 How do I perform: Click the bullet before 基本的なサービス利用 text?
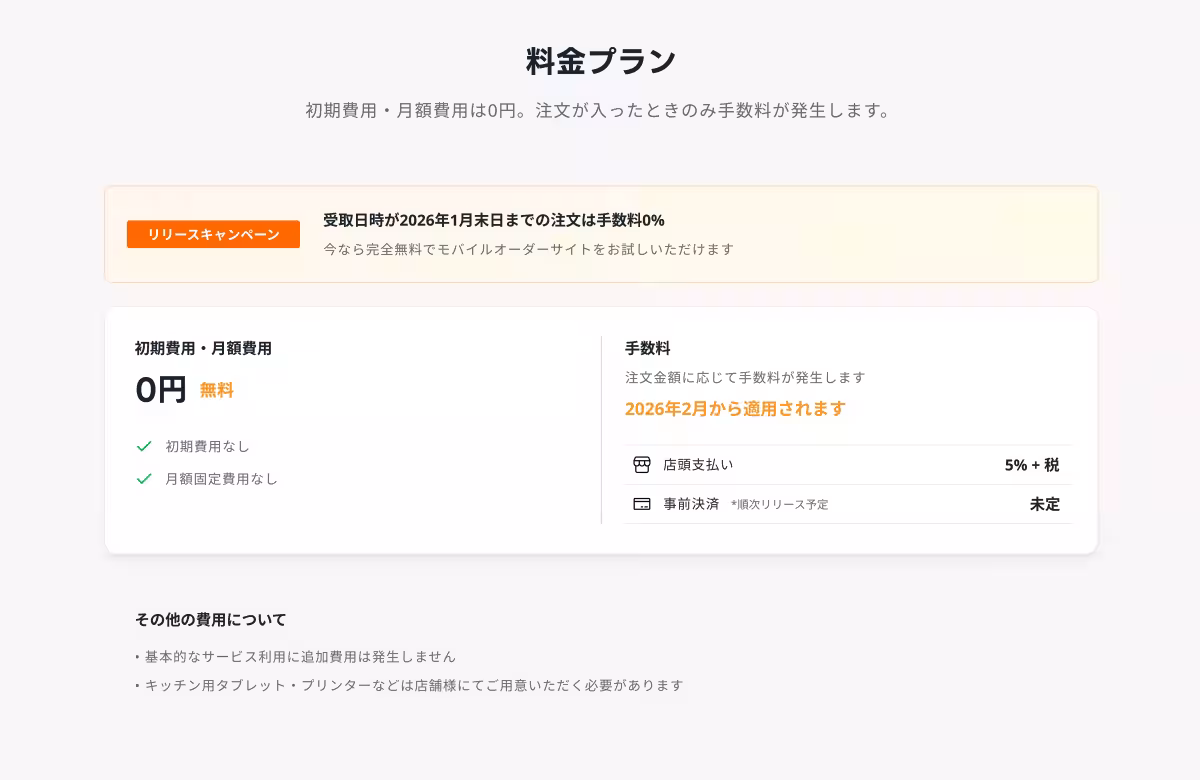[136, 657]
